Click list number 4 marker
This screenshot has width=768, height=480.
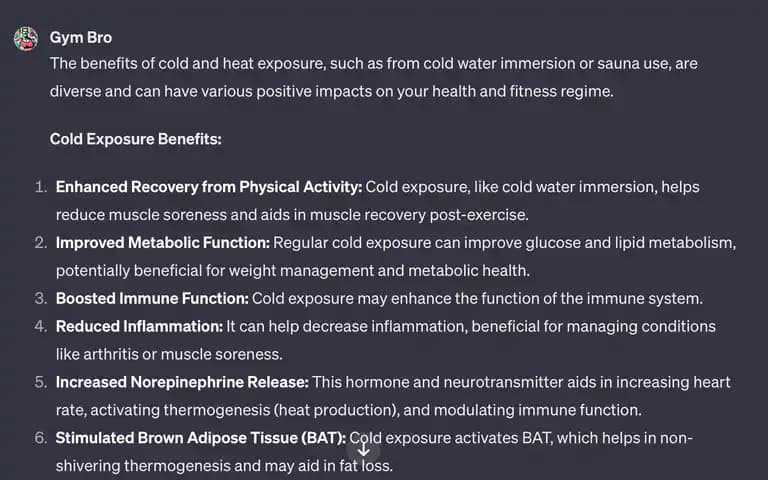click(x=41, y=327)
